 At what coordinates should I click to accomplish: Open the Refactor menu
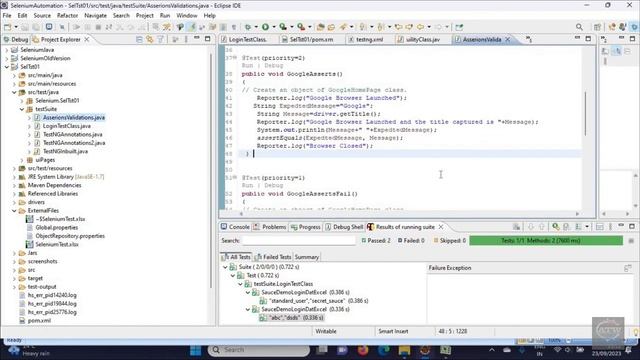click(67, 16)
